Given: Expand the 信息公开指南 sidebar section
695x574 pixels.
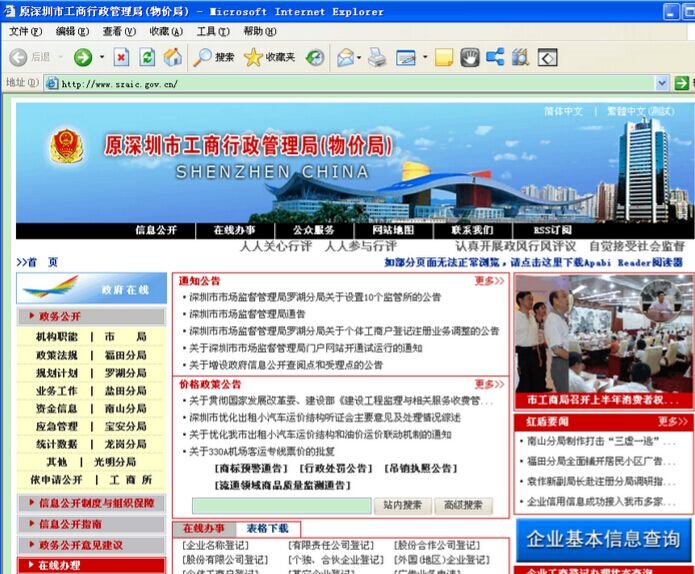Looking at the screenshot, I should (91, 524).
